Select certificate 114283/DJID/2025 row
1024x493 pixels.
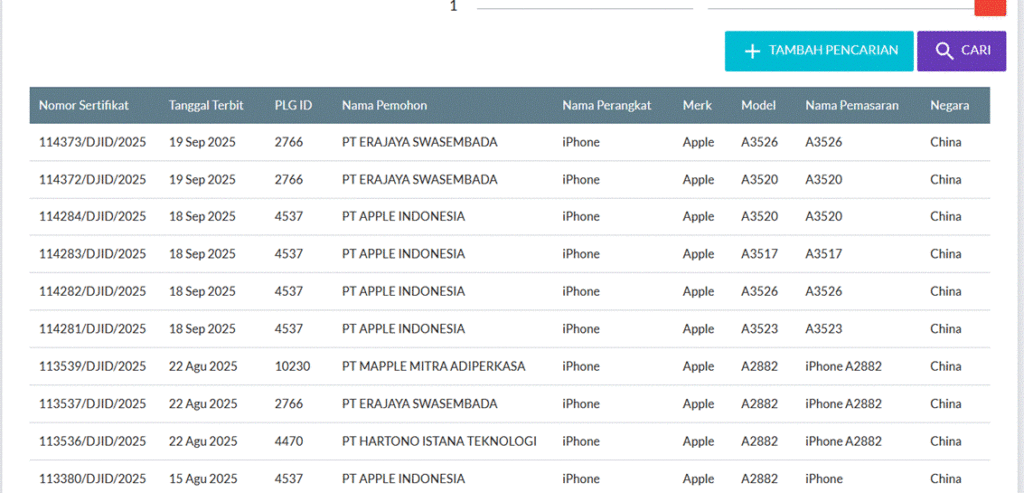92,254
